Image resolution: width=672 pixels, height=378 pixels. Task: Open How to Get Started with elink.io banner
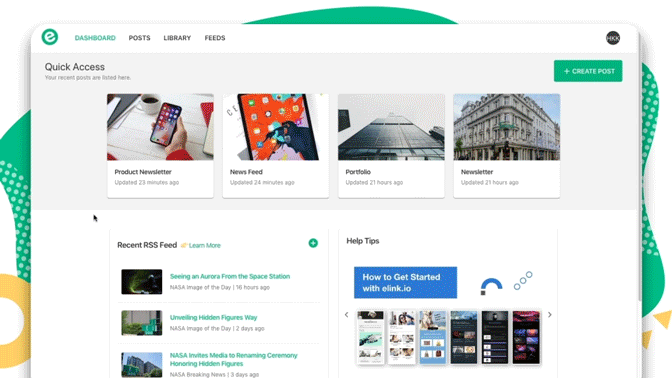coord(405,282)
